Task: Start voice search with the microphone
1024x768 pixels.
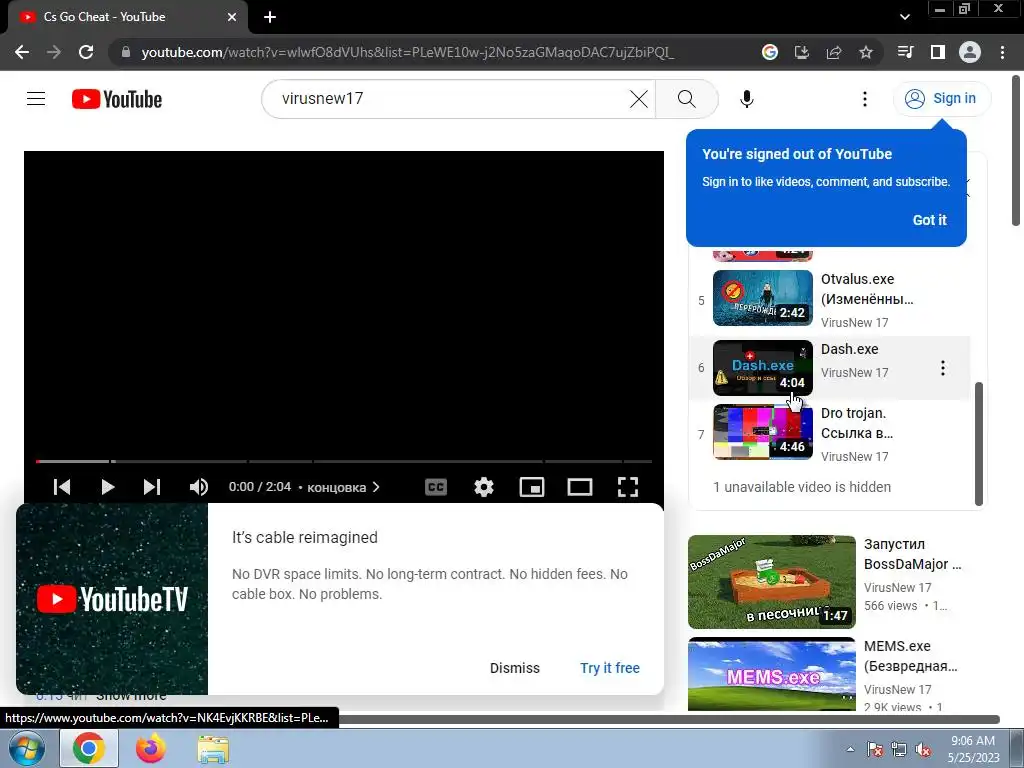Action: click(x=746, y=99)
